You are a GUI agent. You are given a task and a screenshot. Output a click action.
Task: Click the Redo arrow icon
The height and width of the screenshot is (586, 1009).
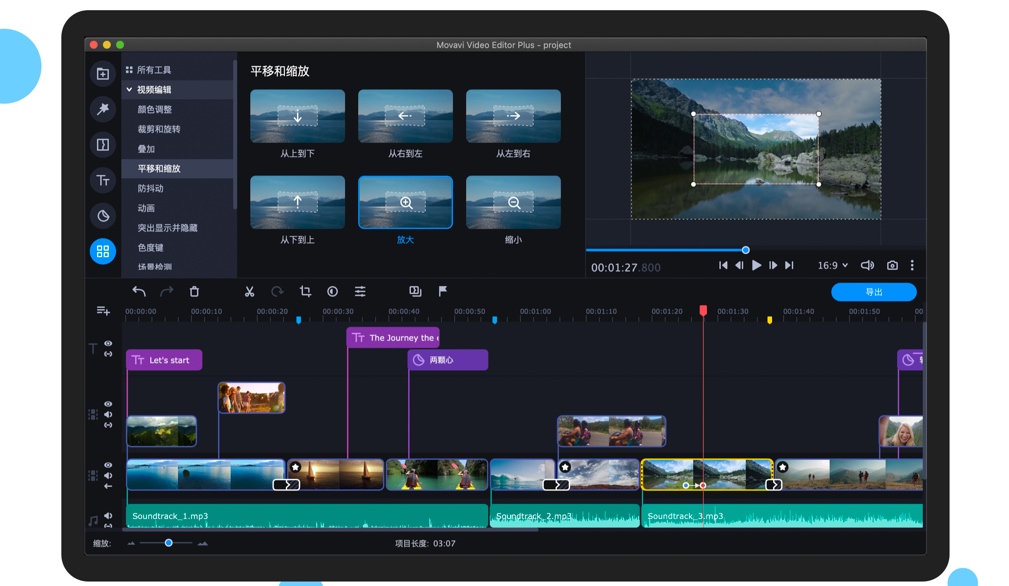168,292
